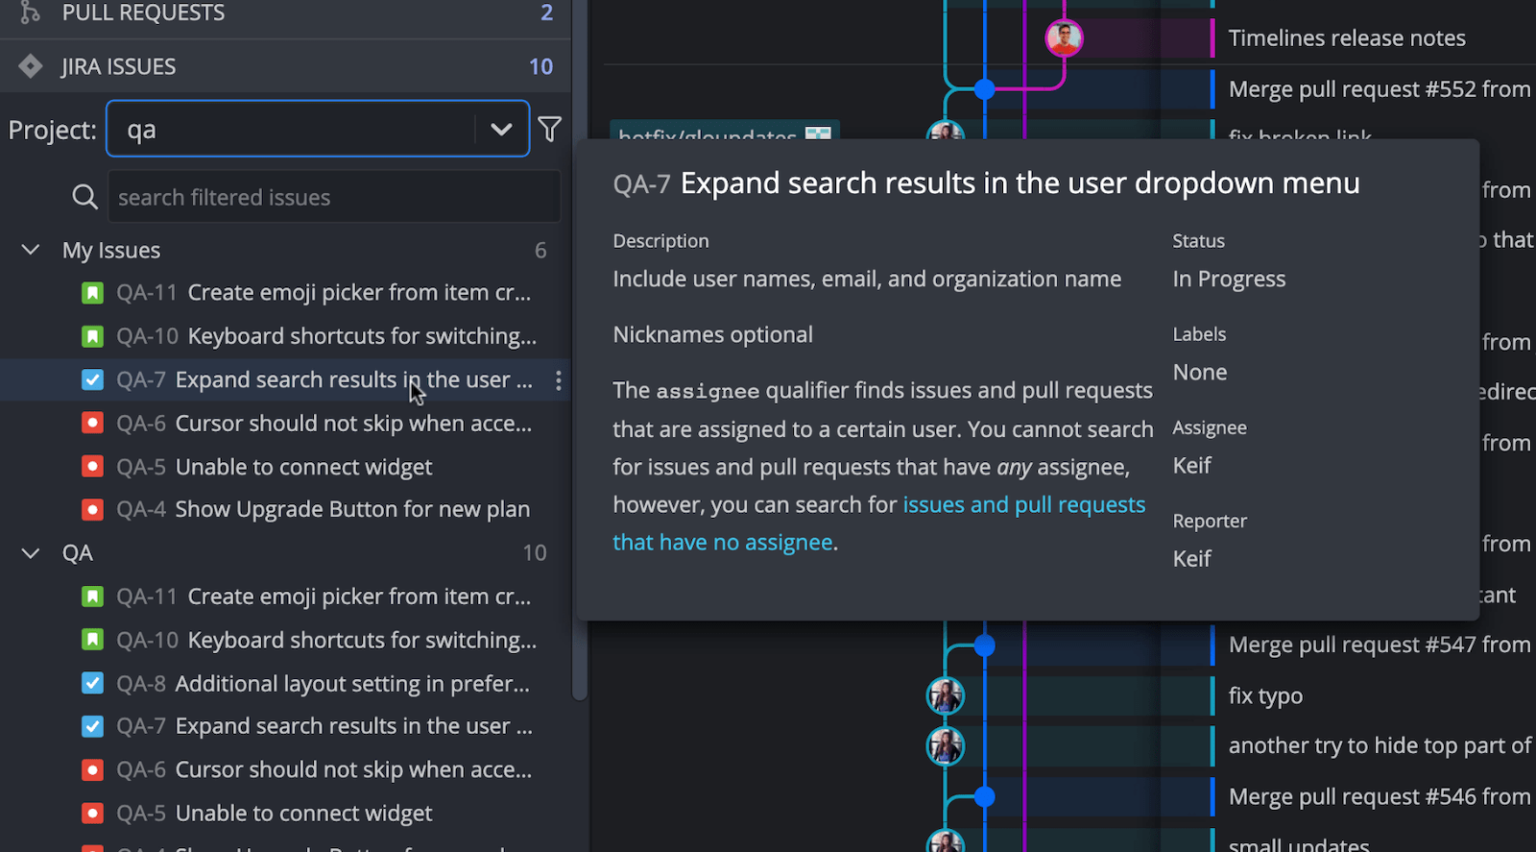The height and width of the screenshot is (852, 1536).
Task: Collapse the QA section
Action: (30, 552)
